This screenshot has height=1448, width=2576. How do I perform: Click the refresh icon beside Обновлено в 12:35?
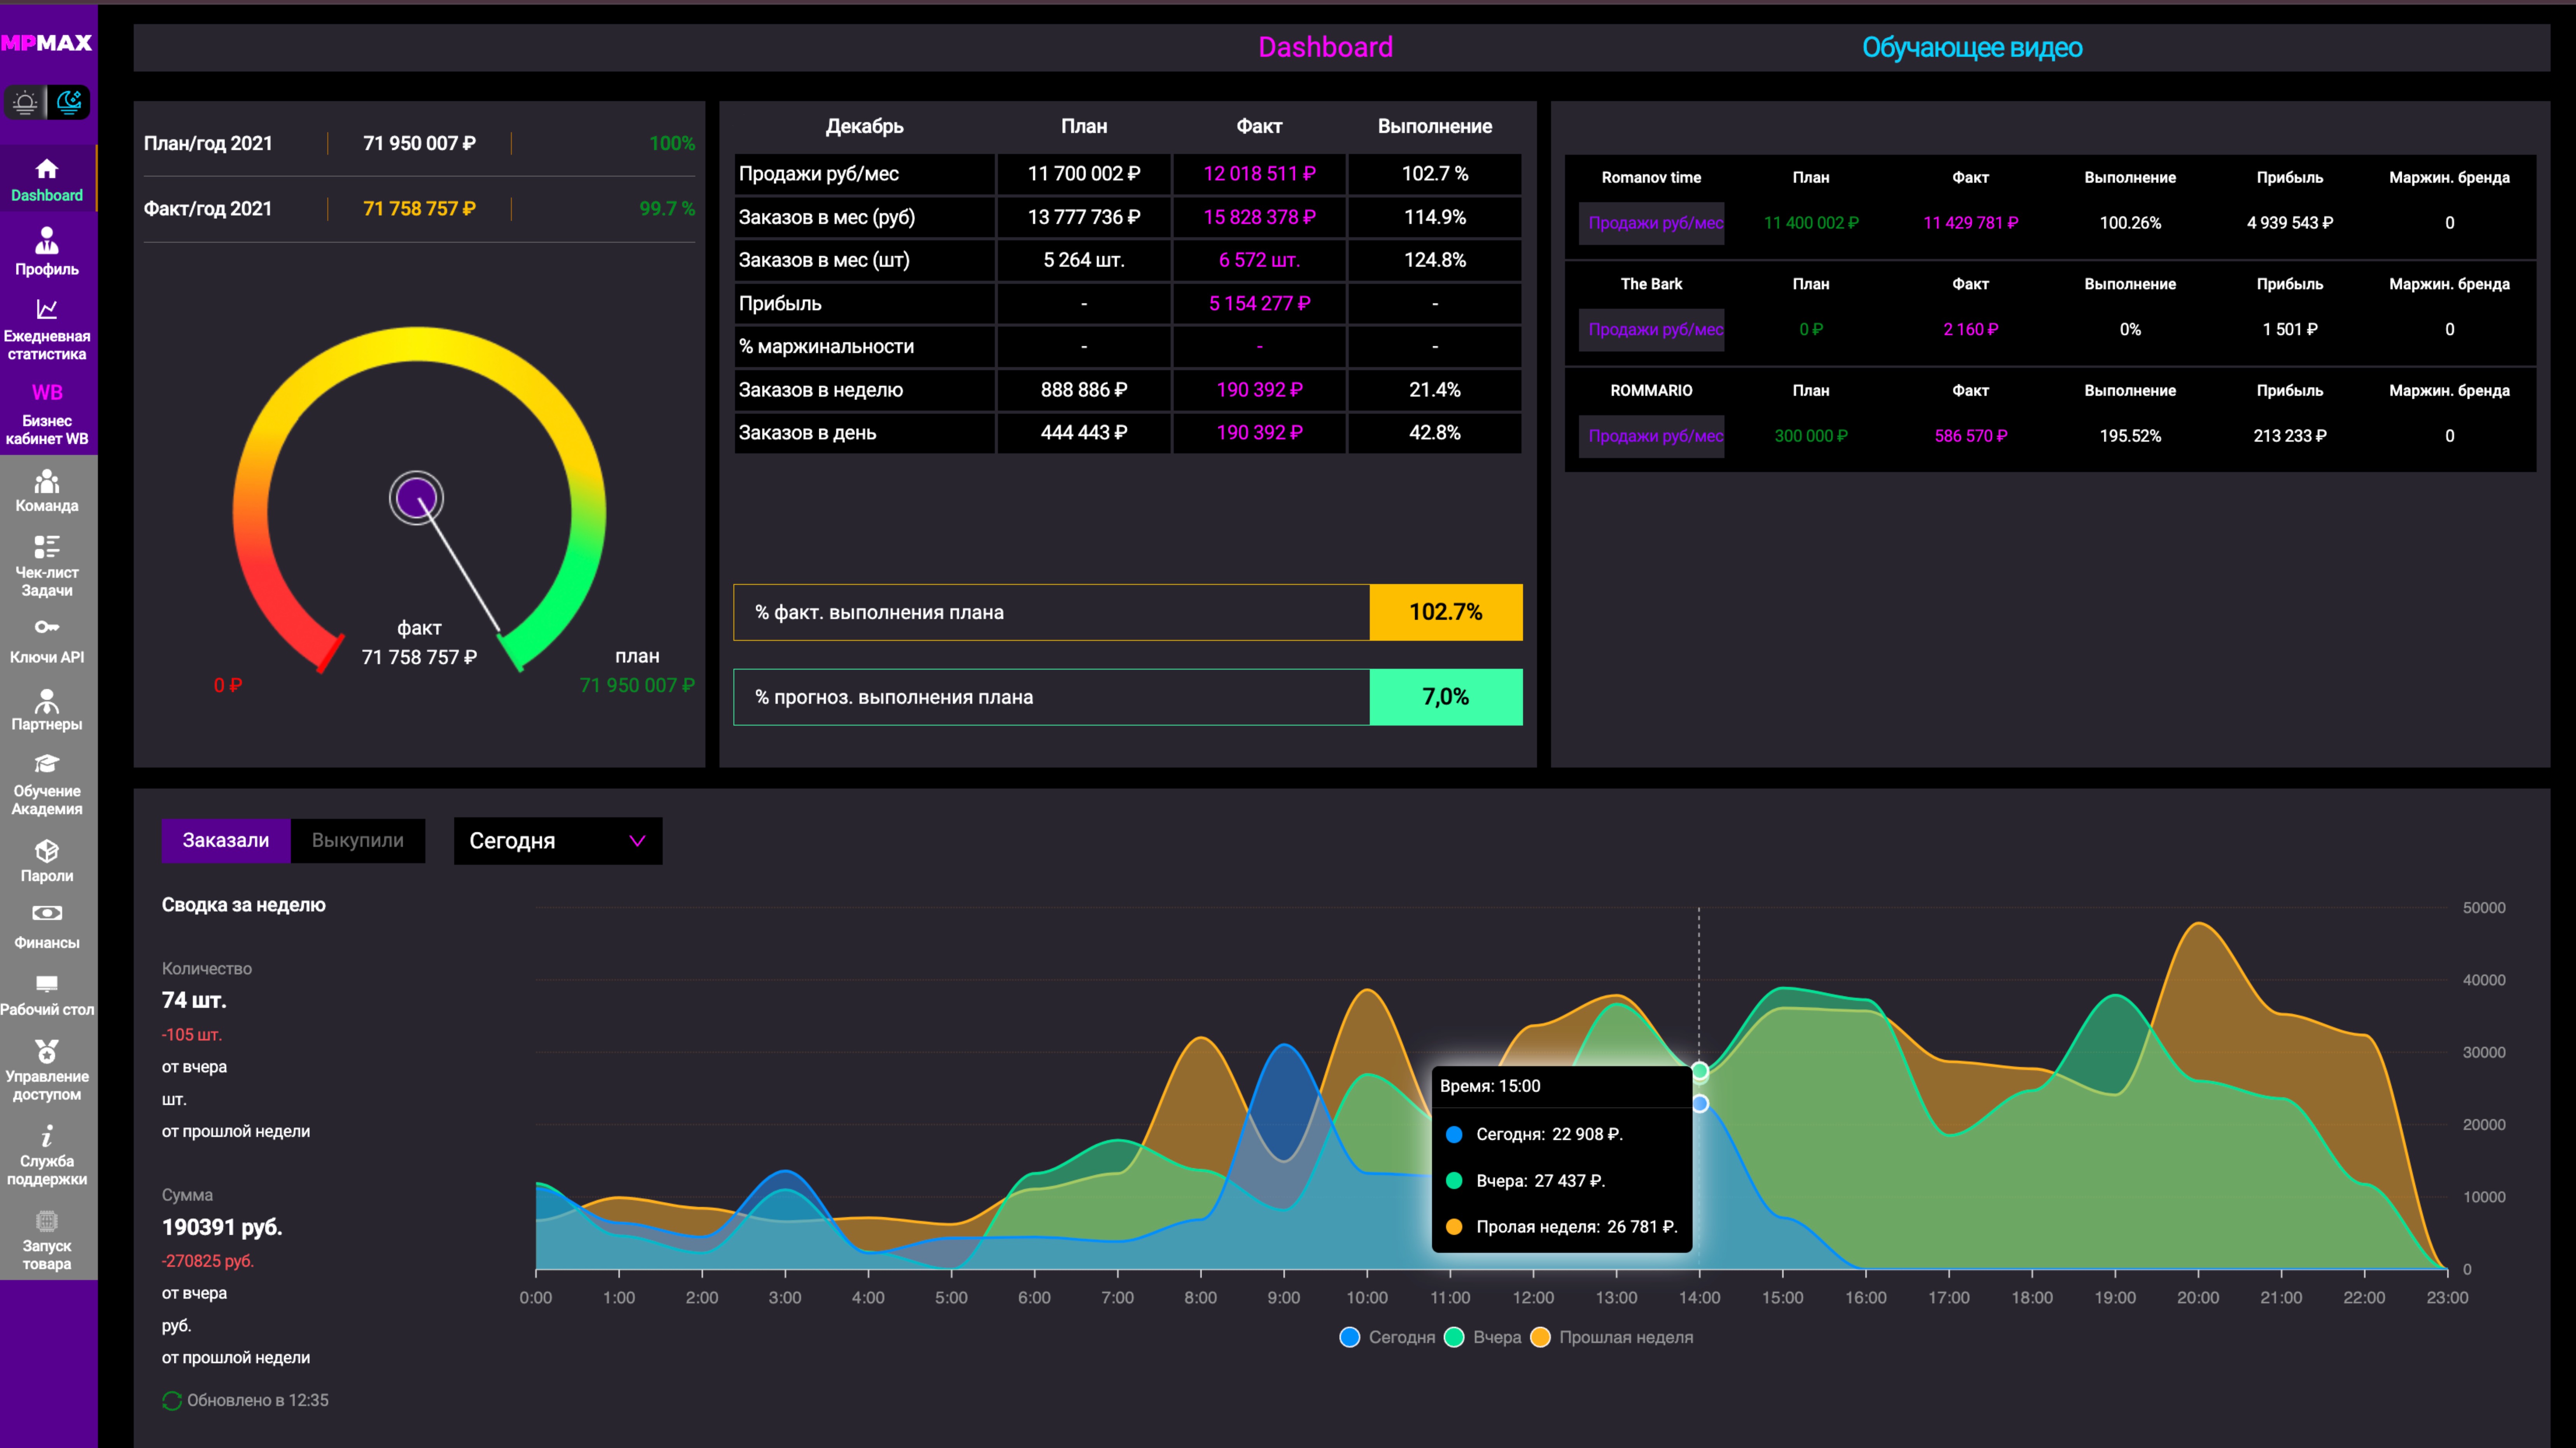tap(172, 1401)
